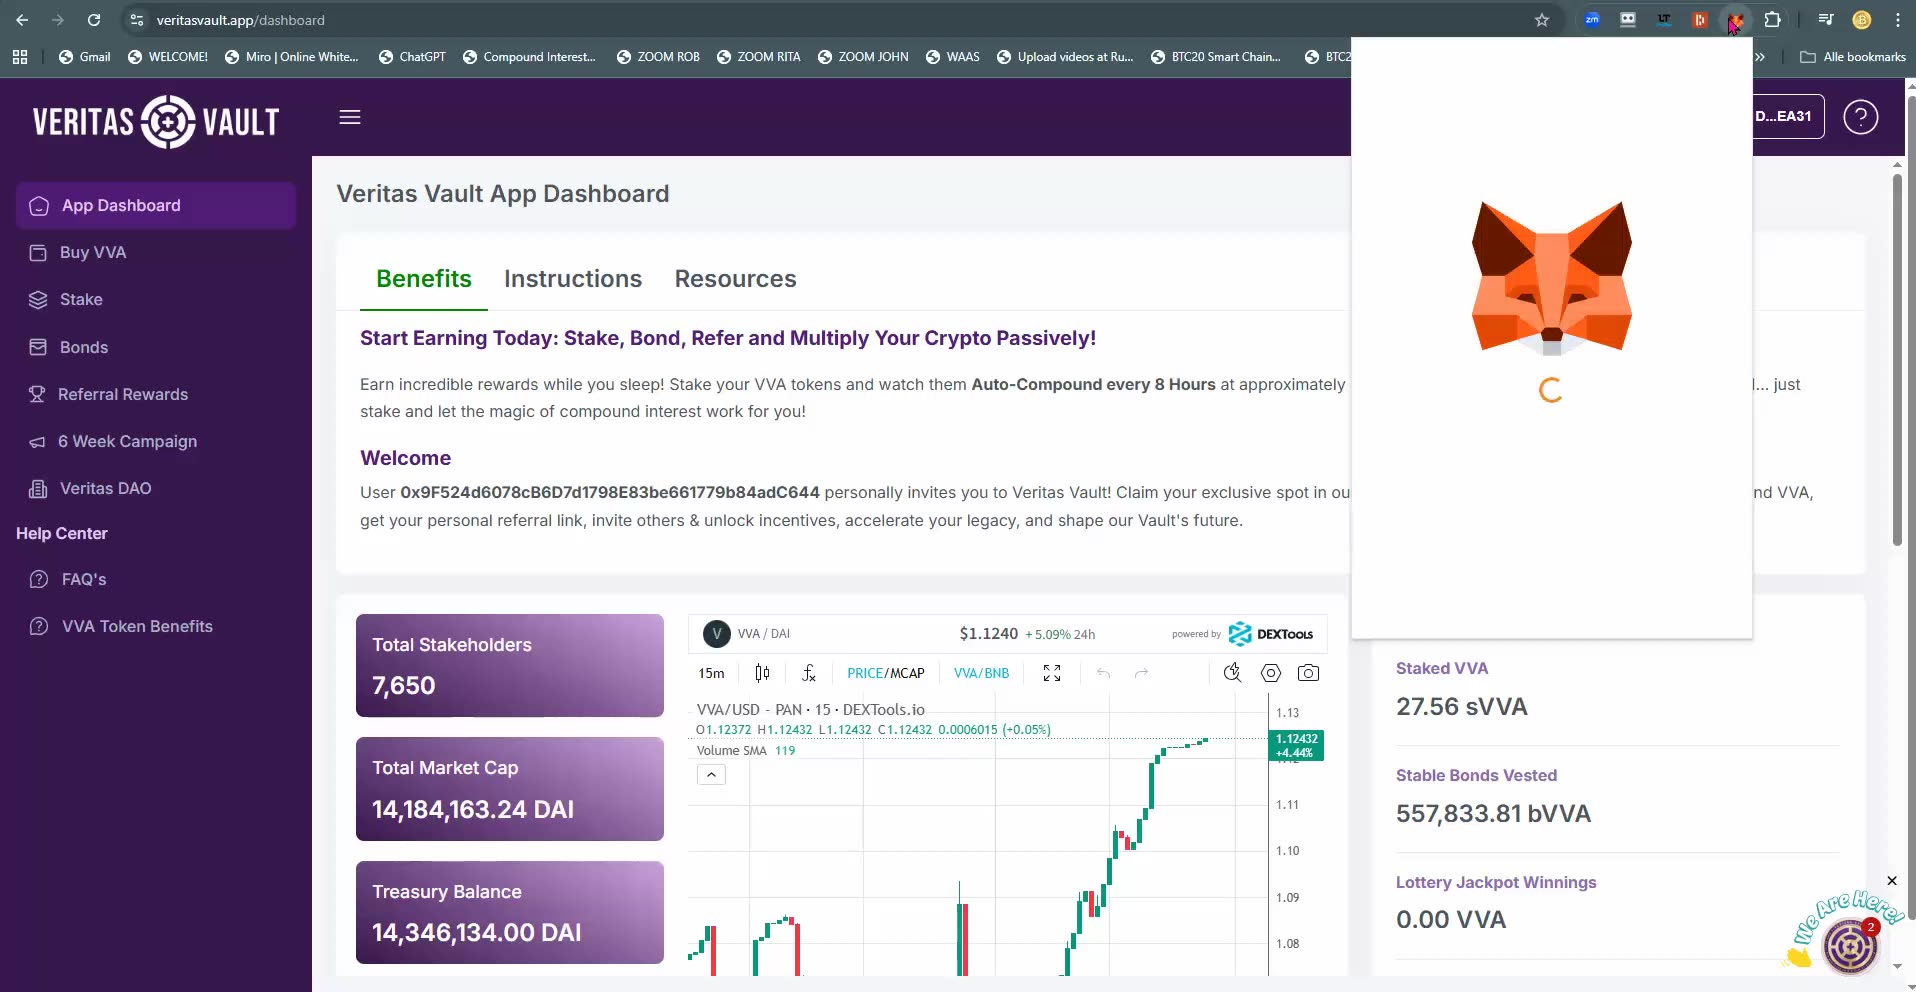Collapse the Volume SMA indicator panel

coord(710,775)
